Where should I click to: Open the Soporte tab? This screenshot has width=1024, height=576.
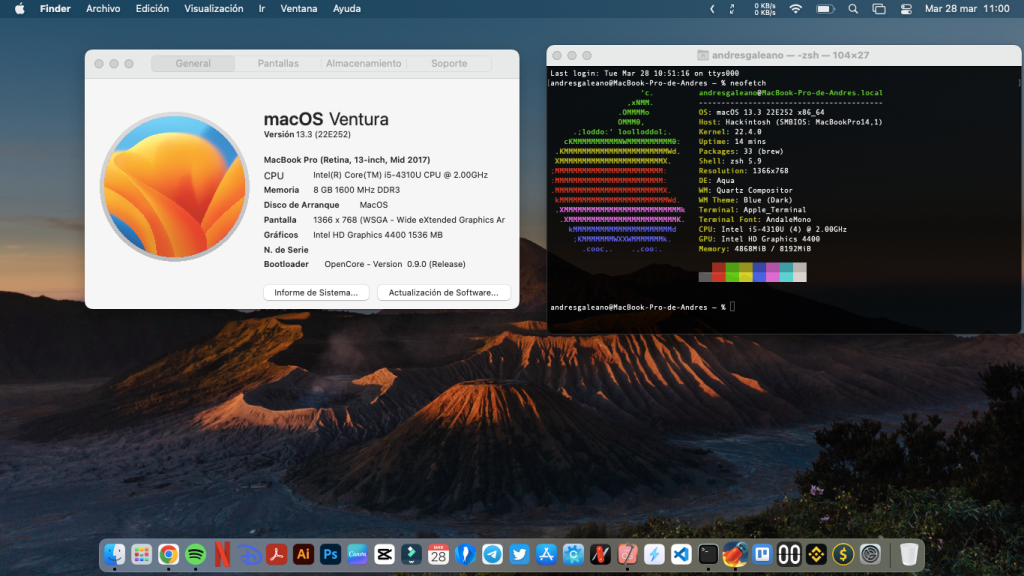point(449,63)
